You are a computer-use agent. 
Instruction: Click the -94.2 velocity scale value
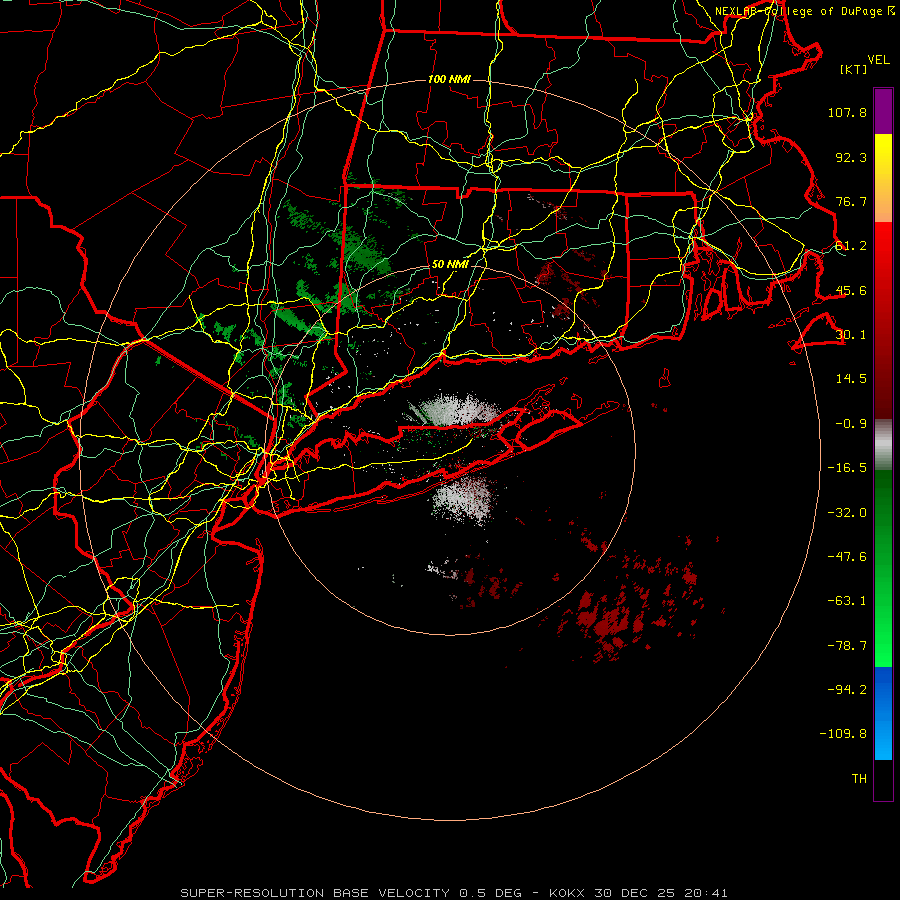pyautogui.click(x=847, y=690)
